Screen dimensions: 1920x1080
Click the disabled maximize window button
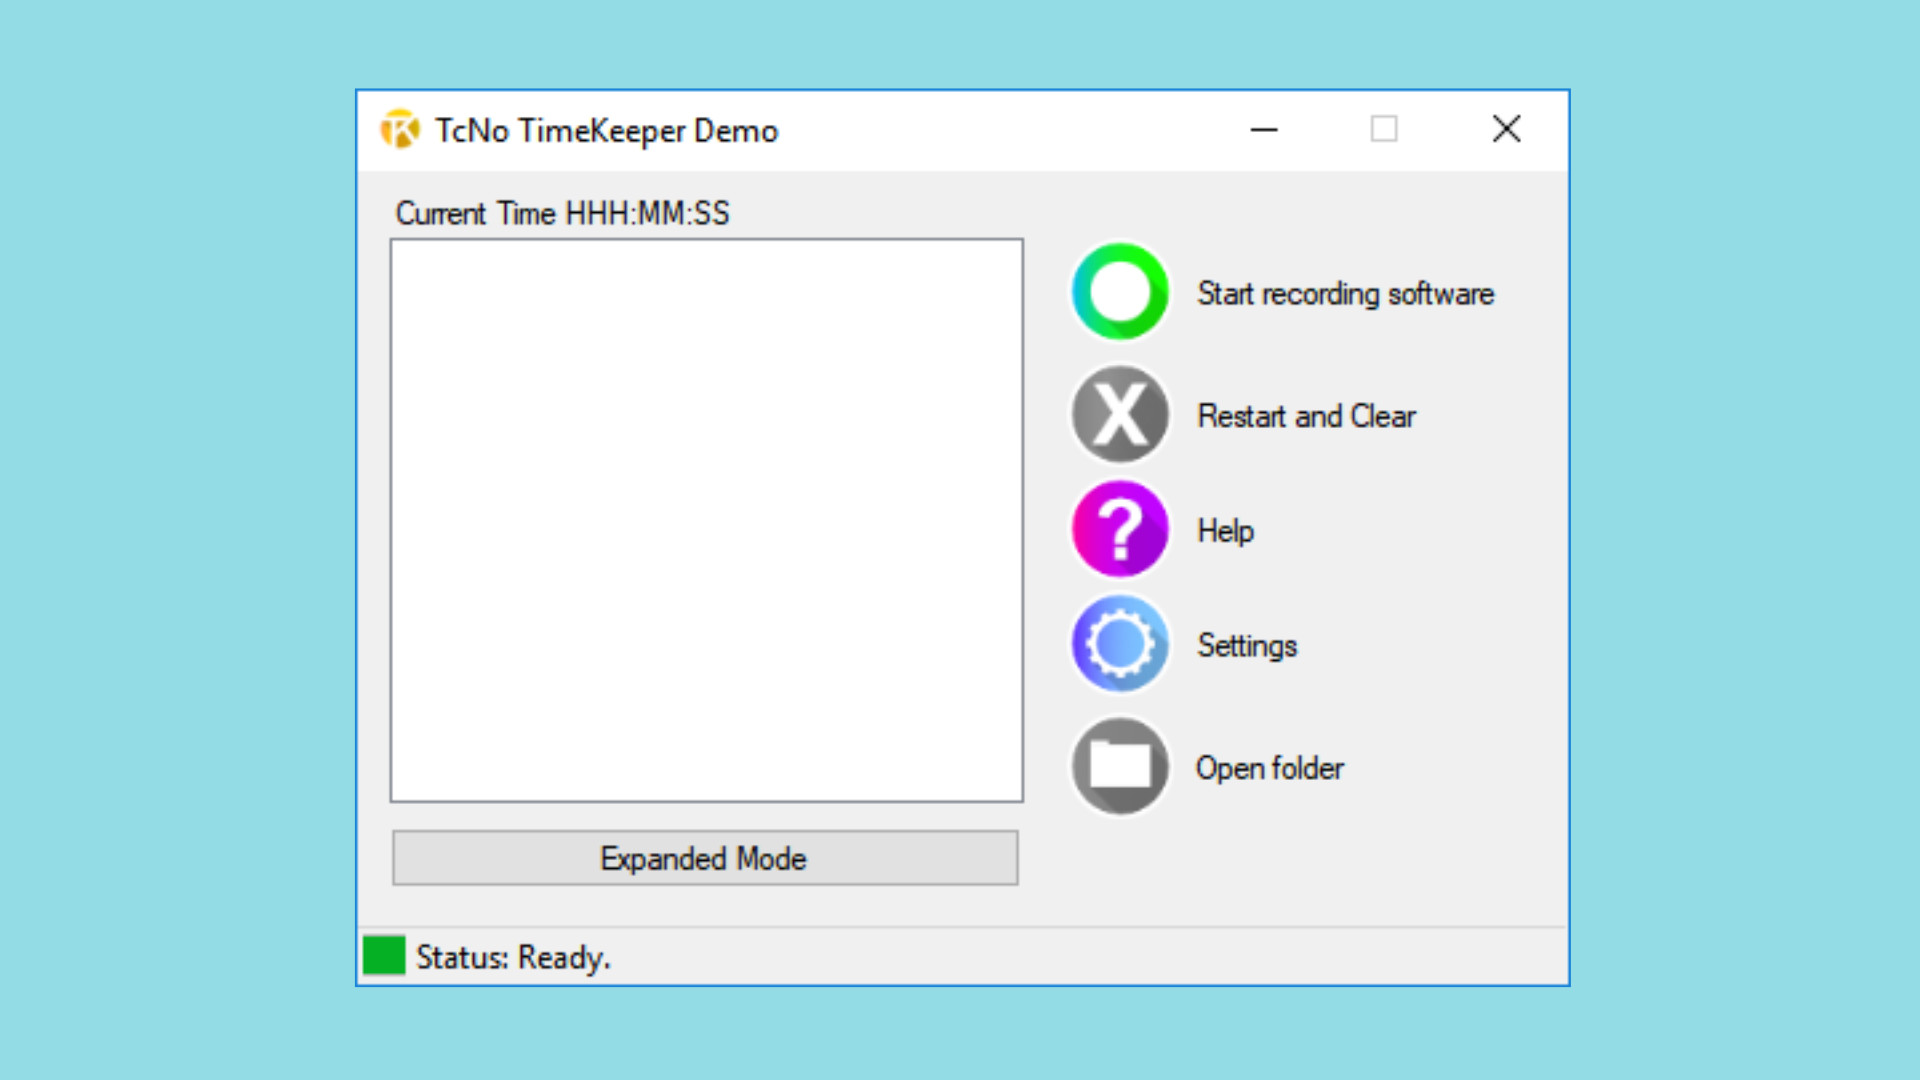tap(1384, 129)
